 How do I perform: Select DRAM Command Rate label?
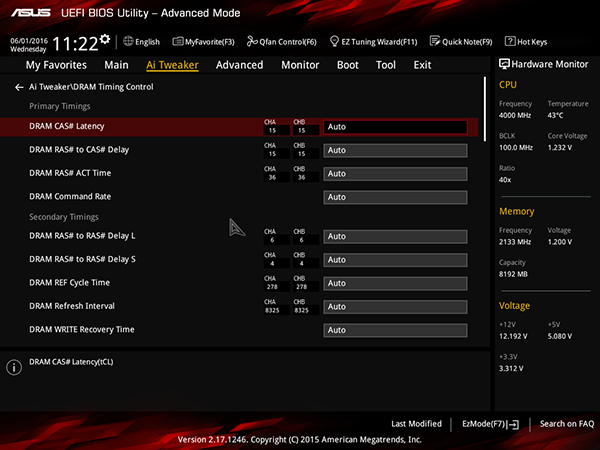pos(70,197)
